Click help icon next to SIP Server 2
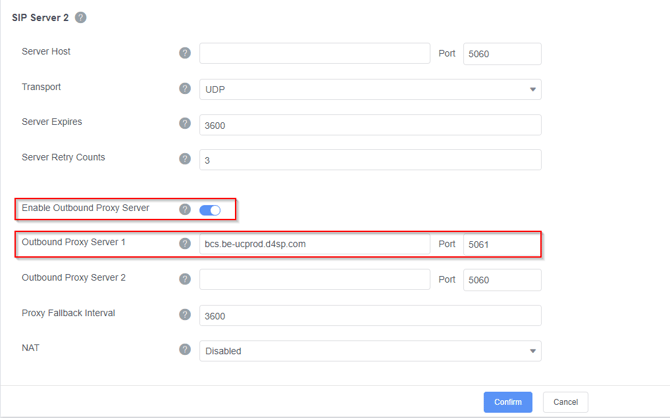Viewport: 670px width, 418px height. tap(80, 18)
